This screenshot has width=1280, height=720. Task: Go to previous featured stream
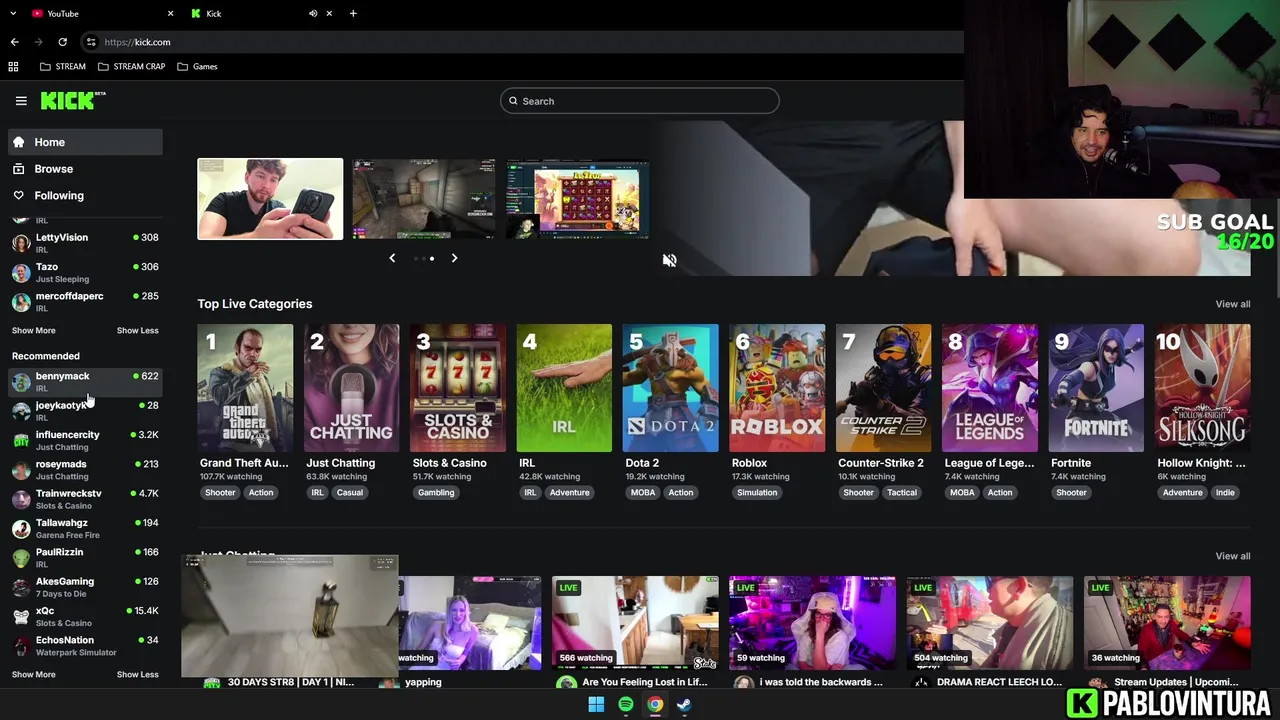(392, 258)
